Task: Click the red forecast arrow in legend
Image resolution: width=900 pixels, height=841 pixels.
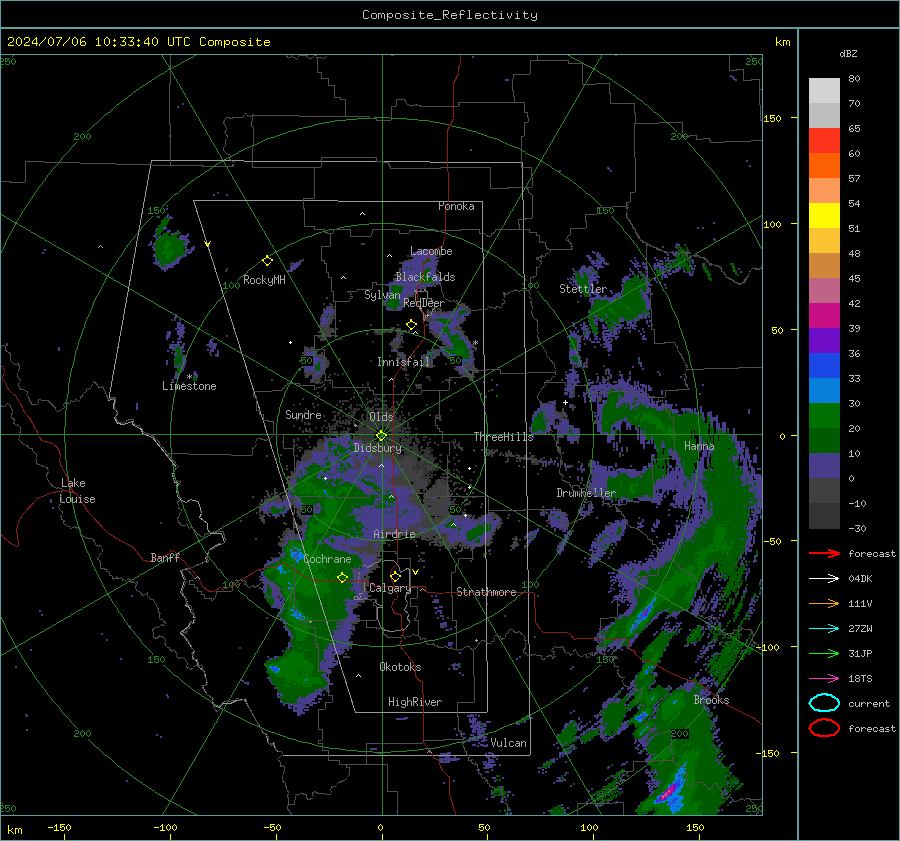Action: point(824,553)
